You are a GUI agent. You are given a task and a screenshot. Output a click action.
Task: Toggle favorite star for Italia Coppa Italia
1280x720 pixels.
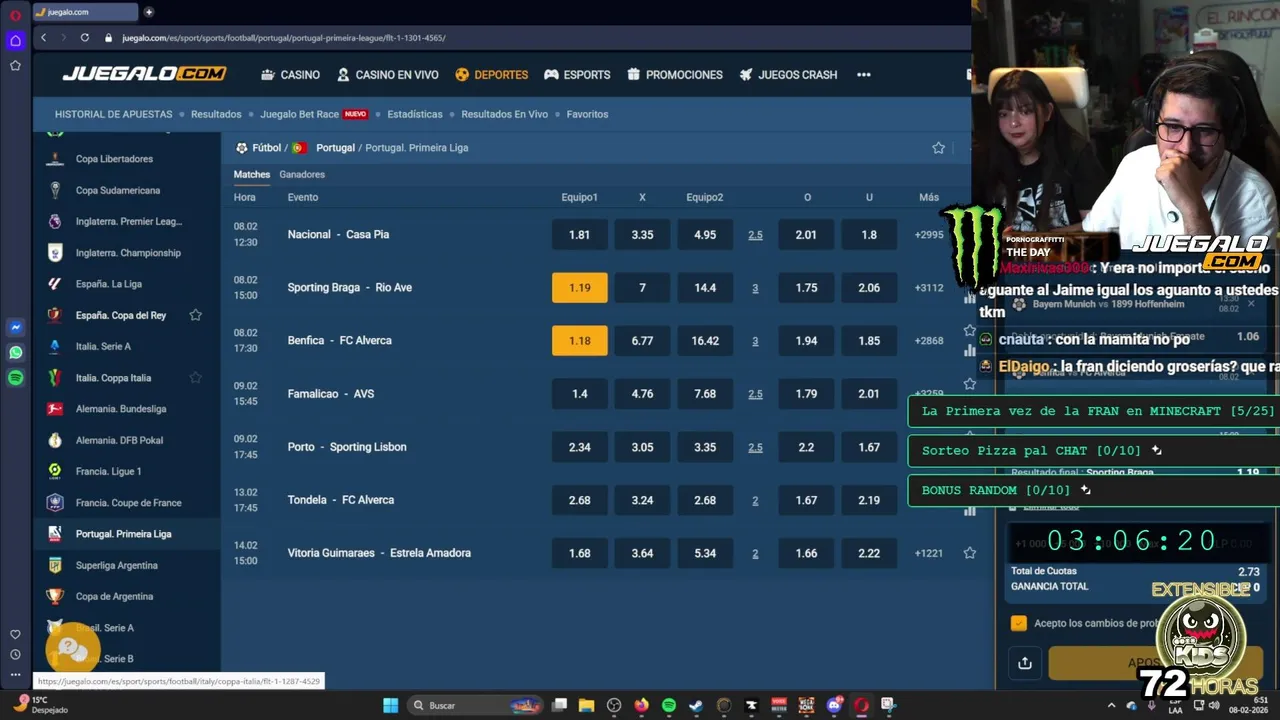(196, 378)
